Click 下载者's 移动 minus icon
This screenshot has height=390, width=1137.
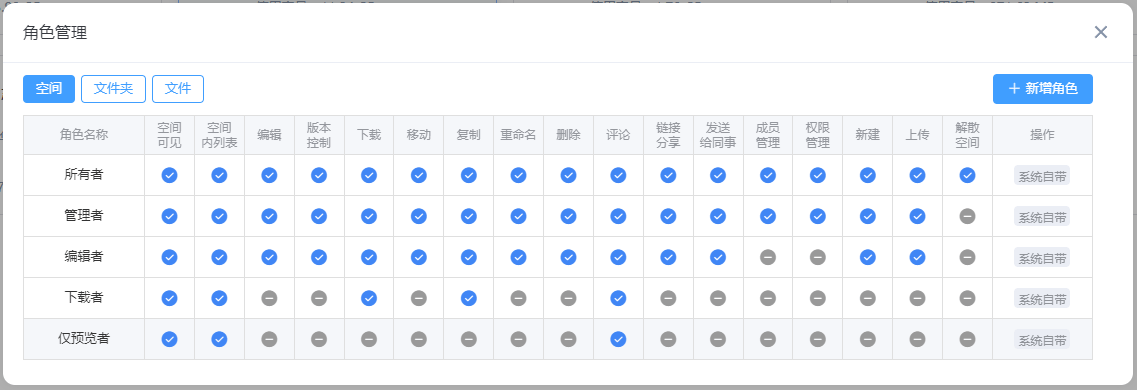(418, 298)
